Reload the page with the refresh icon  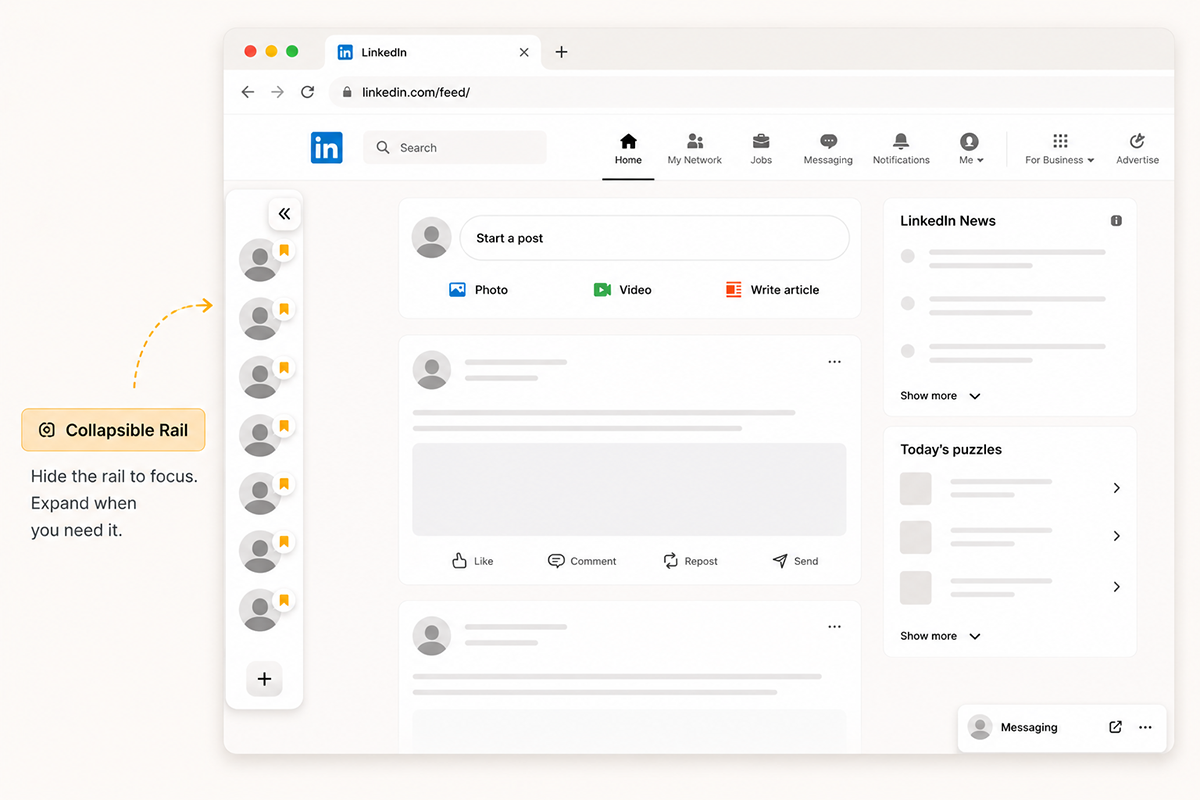tap(307, 92)
